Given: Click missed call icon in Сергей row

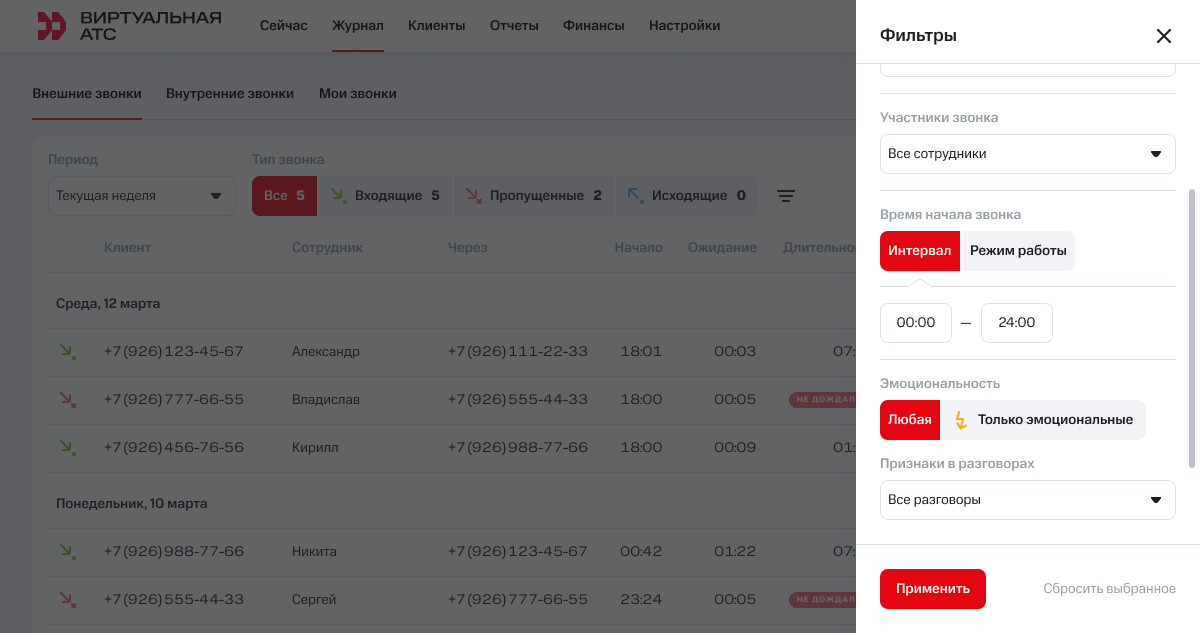Looking at the screenshot, I should (x=68, y=600).
